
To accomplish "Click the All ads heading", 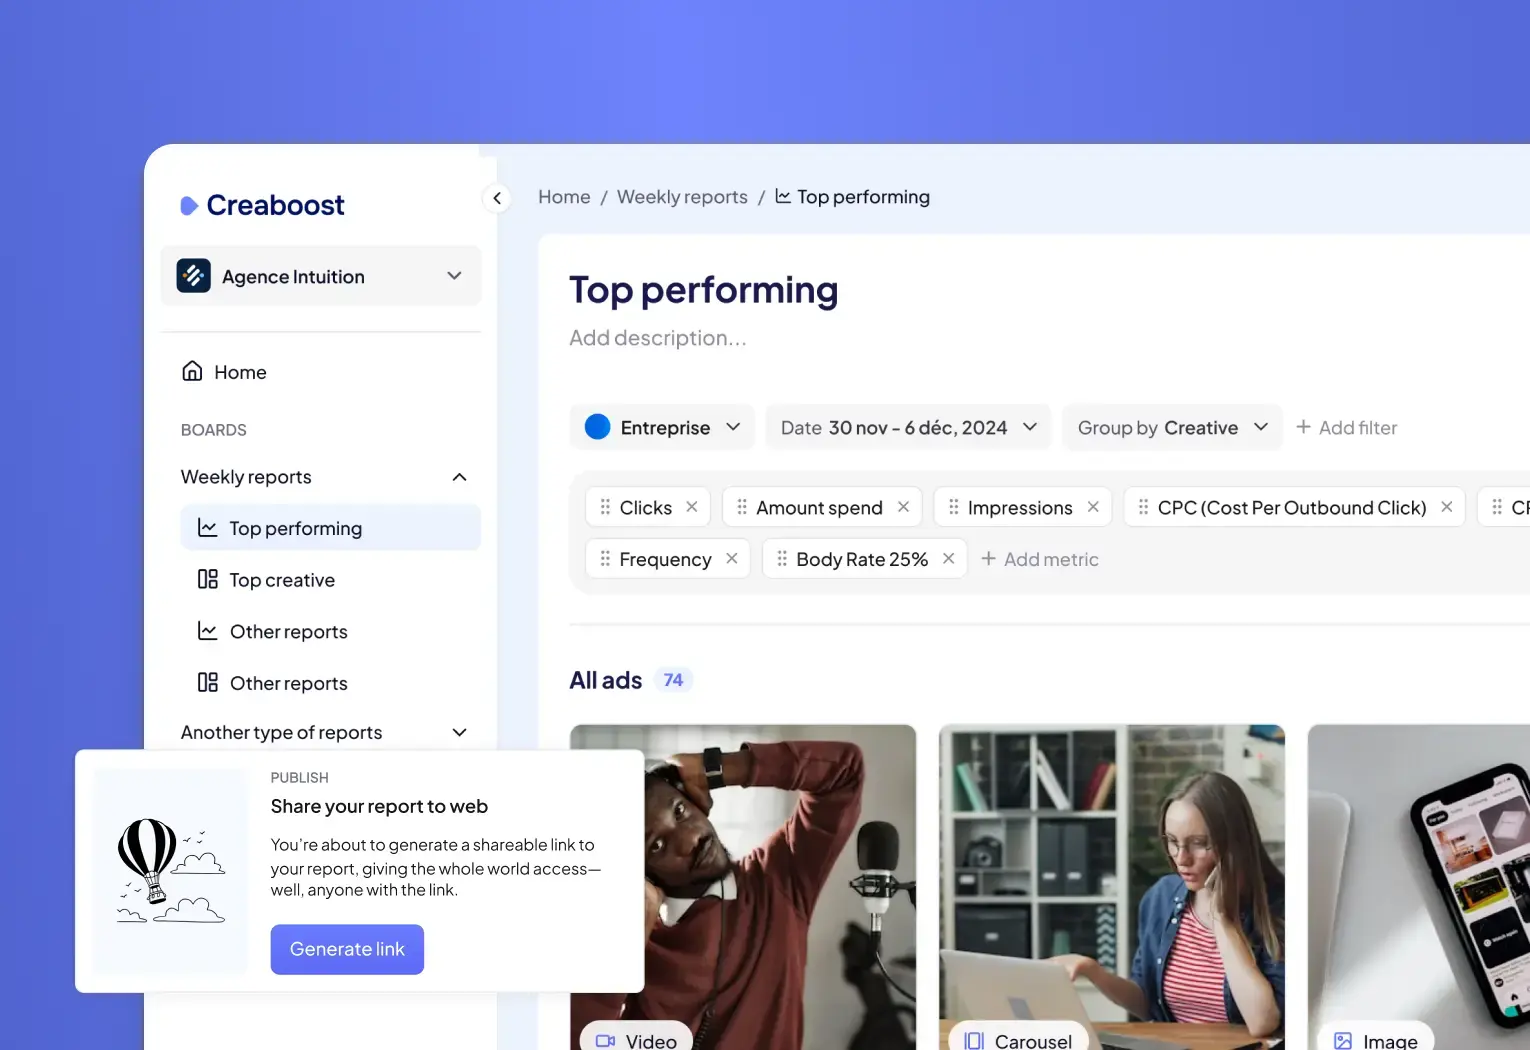I will tap(606, 680).
